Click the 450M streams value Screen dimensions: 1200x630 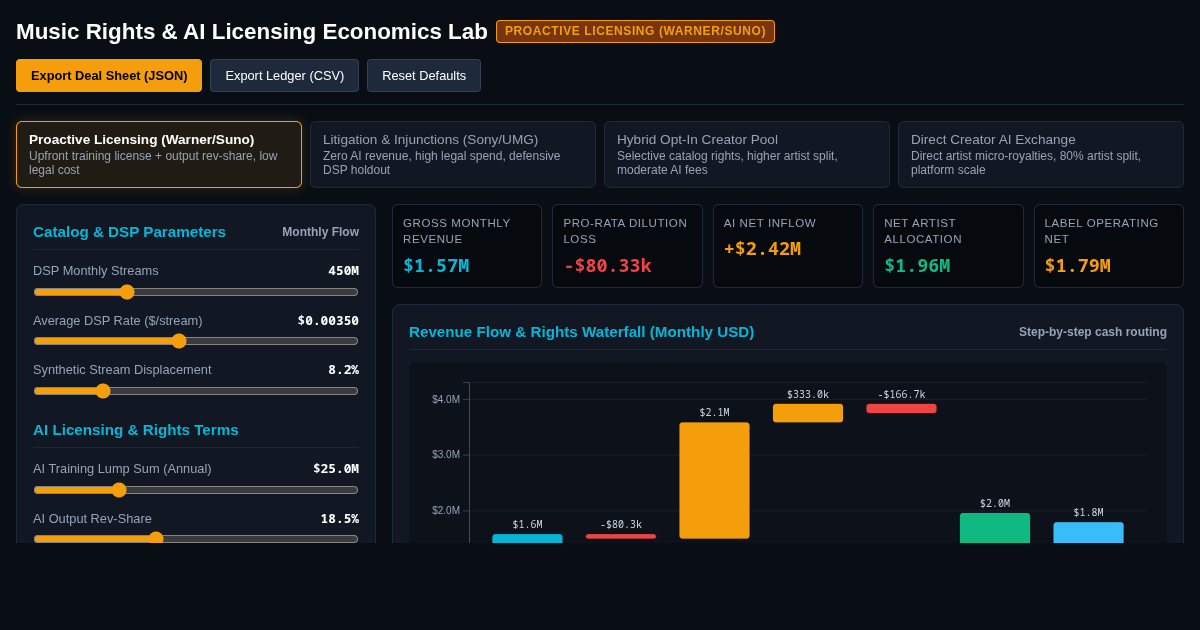tap(343, 271)
